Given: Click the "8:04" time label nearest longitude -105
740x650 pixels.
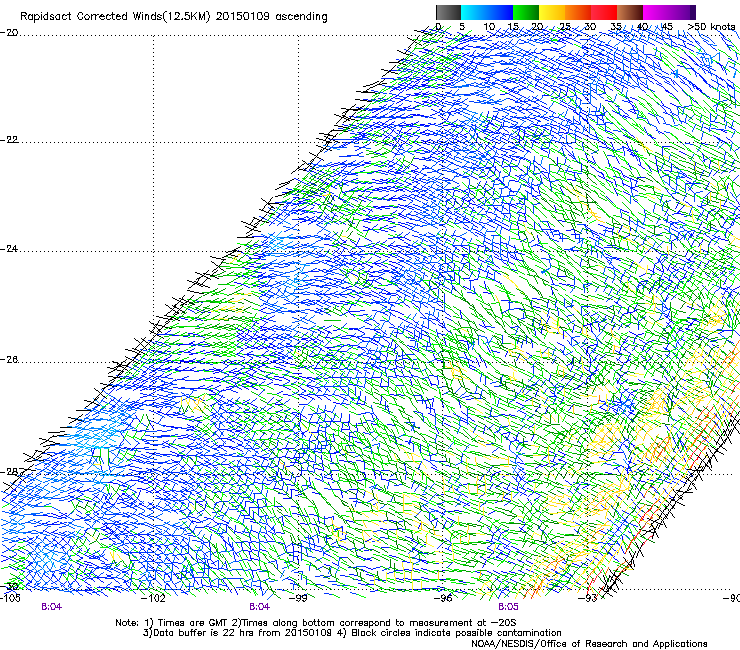Looking at the screenshot, I should (51, 607).
